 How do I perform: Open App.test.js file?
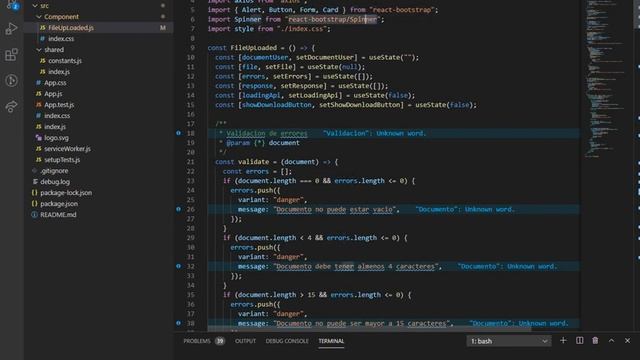point(59,105)
